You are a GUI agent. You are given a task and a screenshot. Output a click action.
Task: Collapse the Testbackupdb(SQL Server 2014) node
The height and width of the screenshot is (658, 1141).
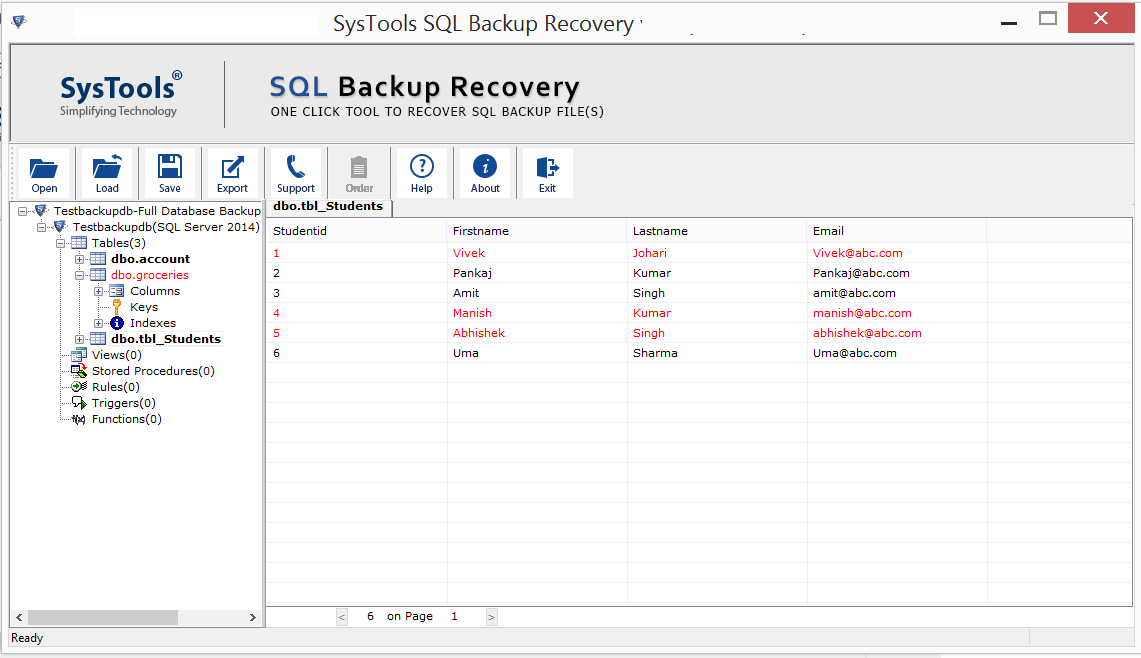(41, 227)
